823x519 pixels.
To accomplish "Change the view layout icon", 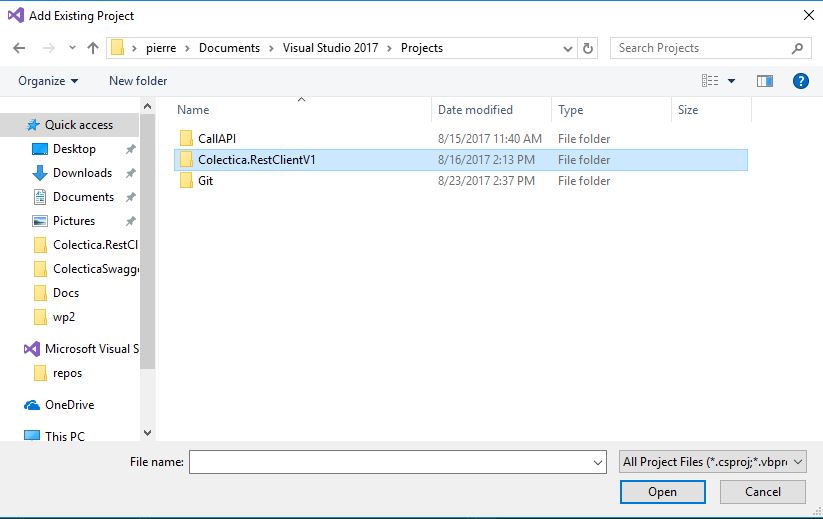I will point(710,81).
